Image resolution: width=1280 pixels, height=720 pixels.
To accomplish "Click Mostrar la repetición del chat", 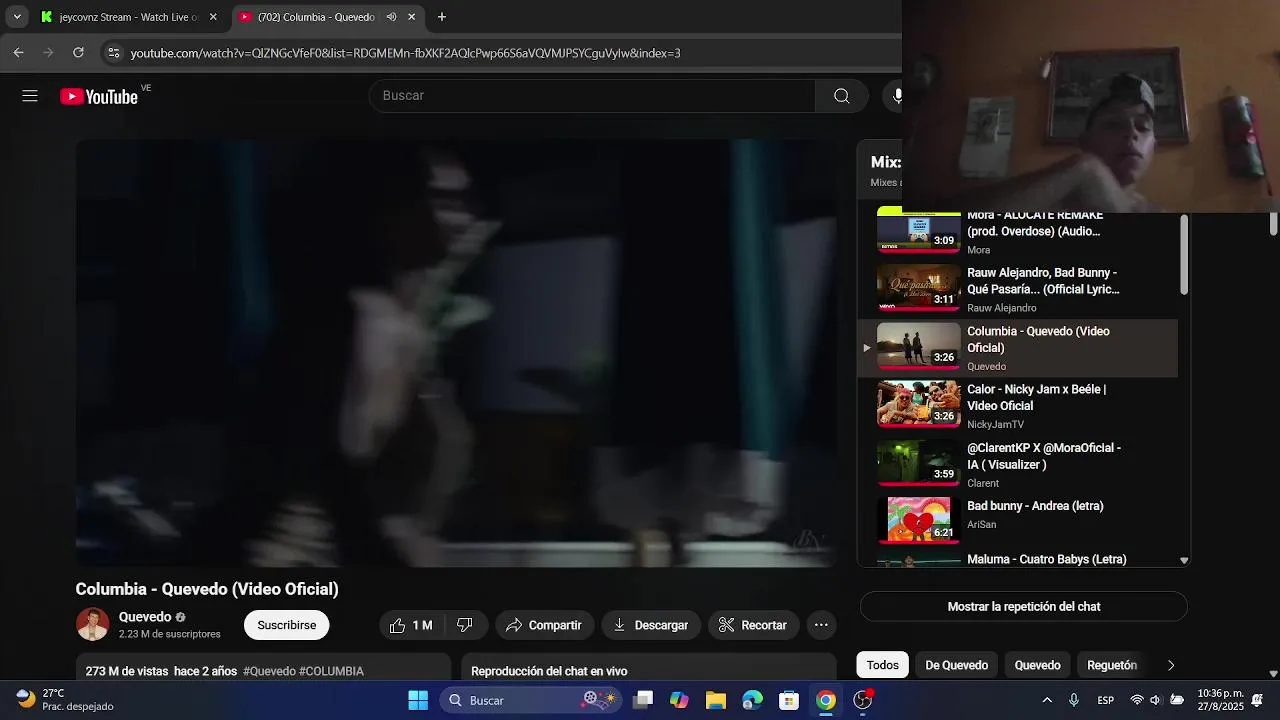I will (x=1024, y=607).
